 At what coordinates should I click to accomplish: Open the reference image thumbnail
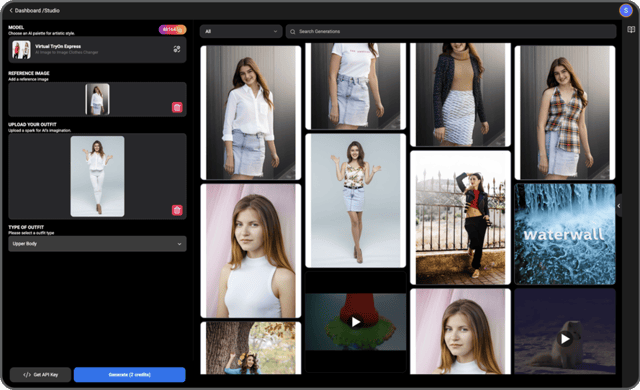97,99
